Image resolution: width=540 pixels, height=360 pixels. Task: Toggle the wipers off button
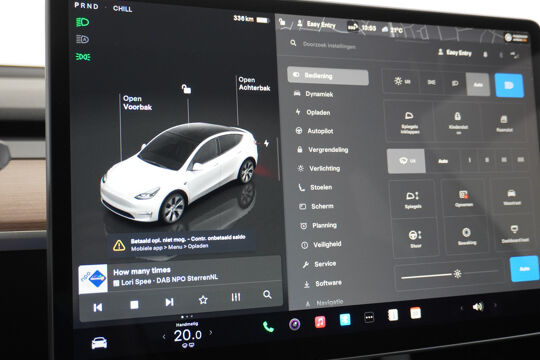click(406, 161)
